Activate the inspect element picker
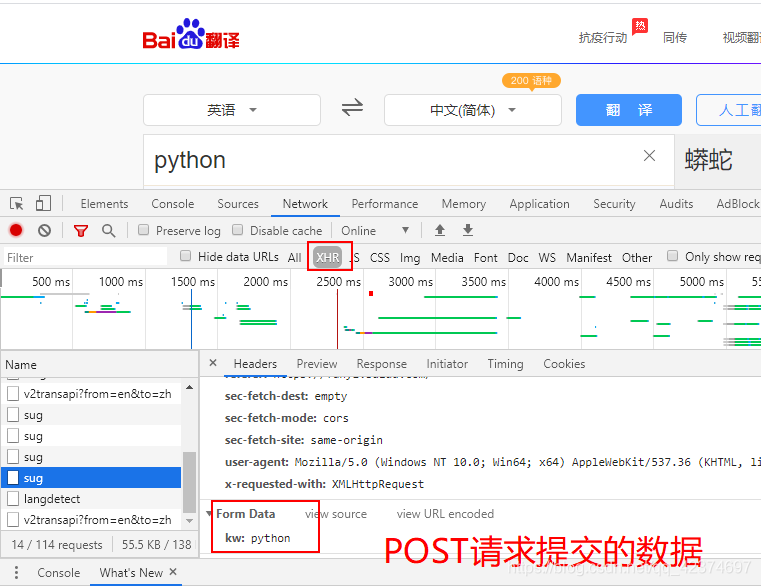 [x=17, y=203]
